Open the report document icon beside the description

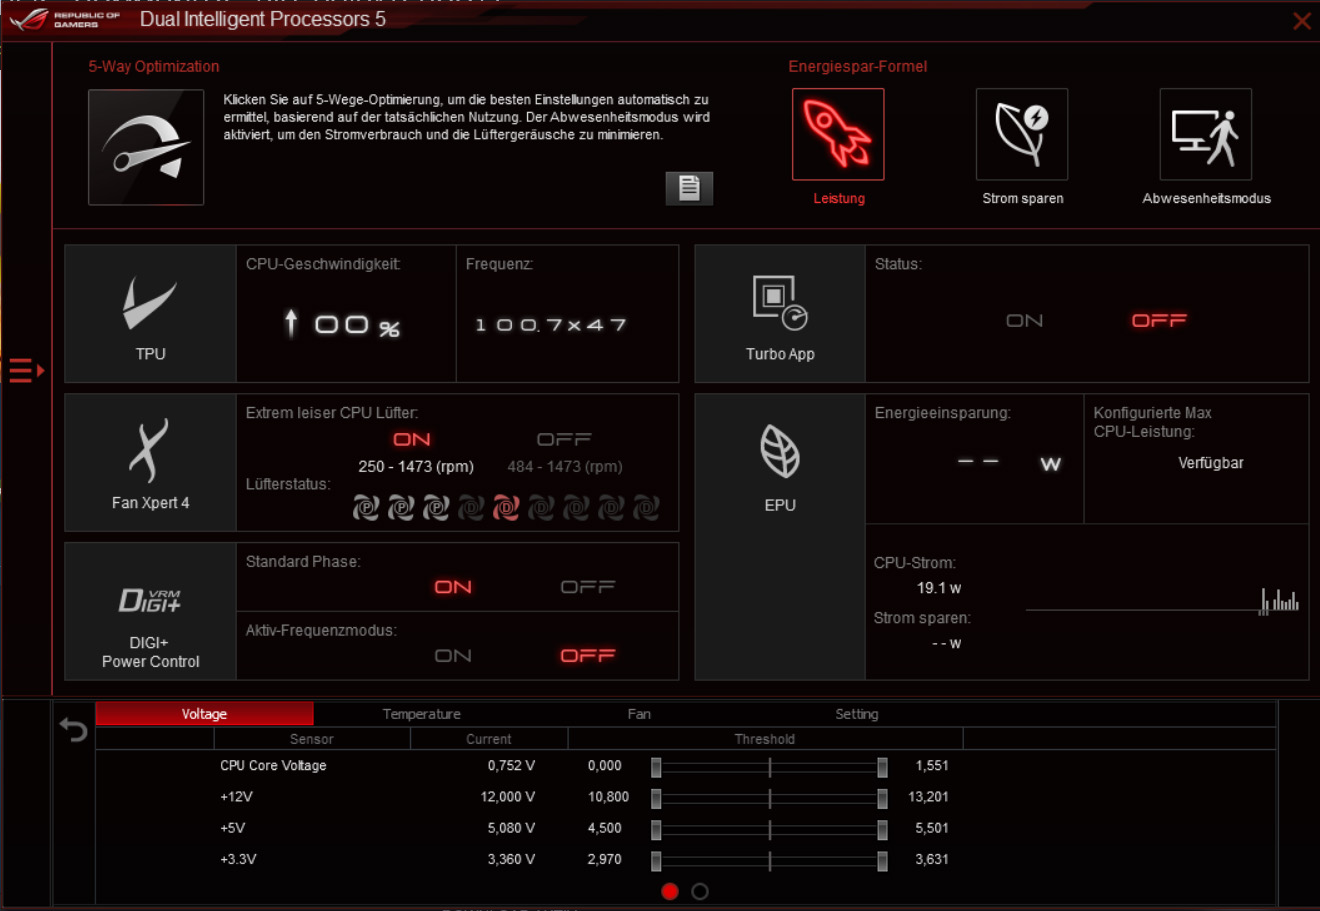point(689,188)
